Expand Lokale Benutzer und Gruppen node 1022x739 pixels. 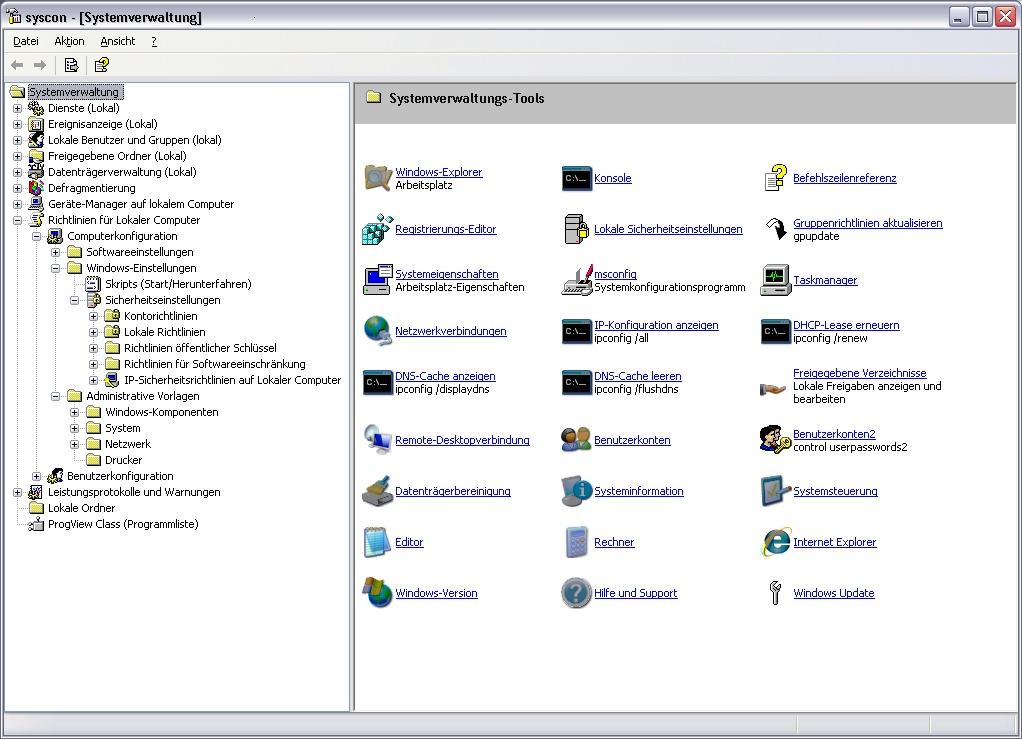point(18,140)
